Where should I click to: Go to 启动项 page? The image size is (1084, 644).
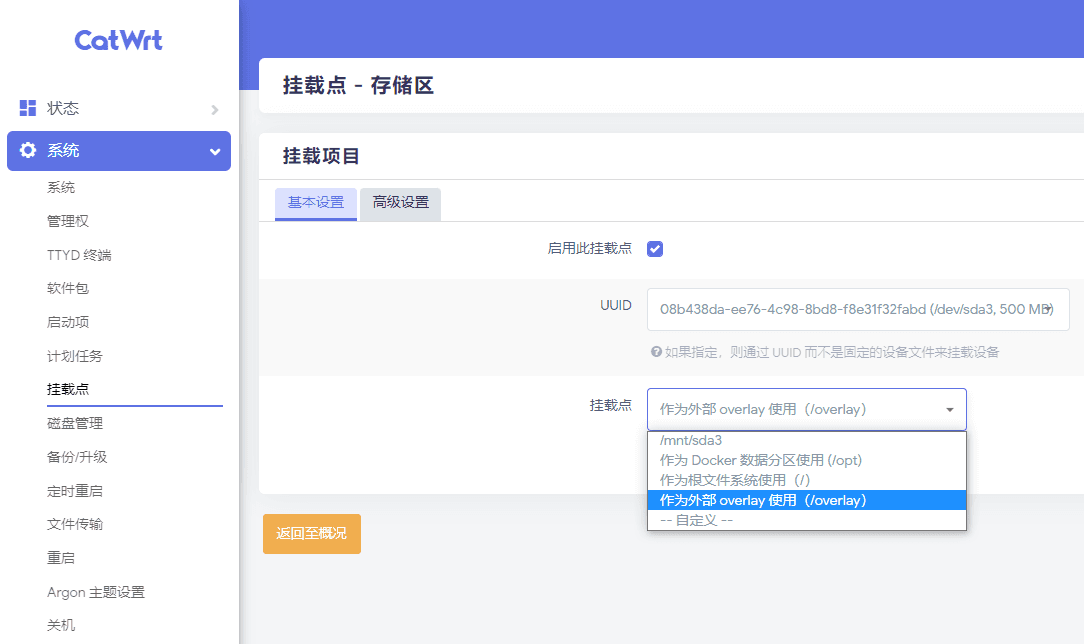68,322
